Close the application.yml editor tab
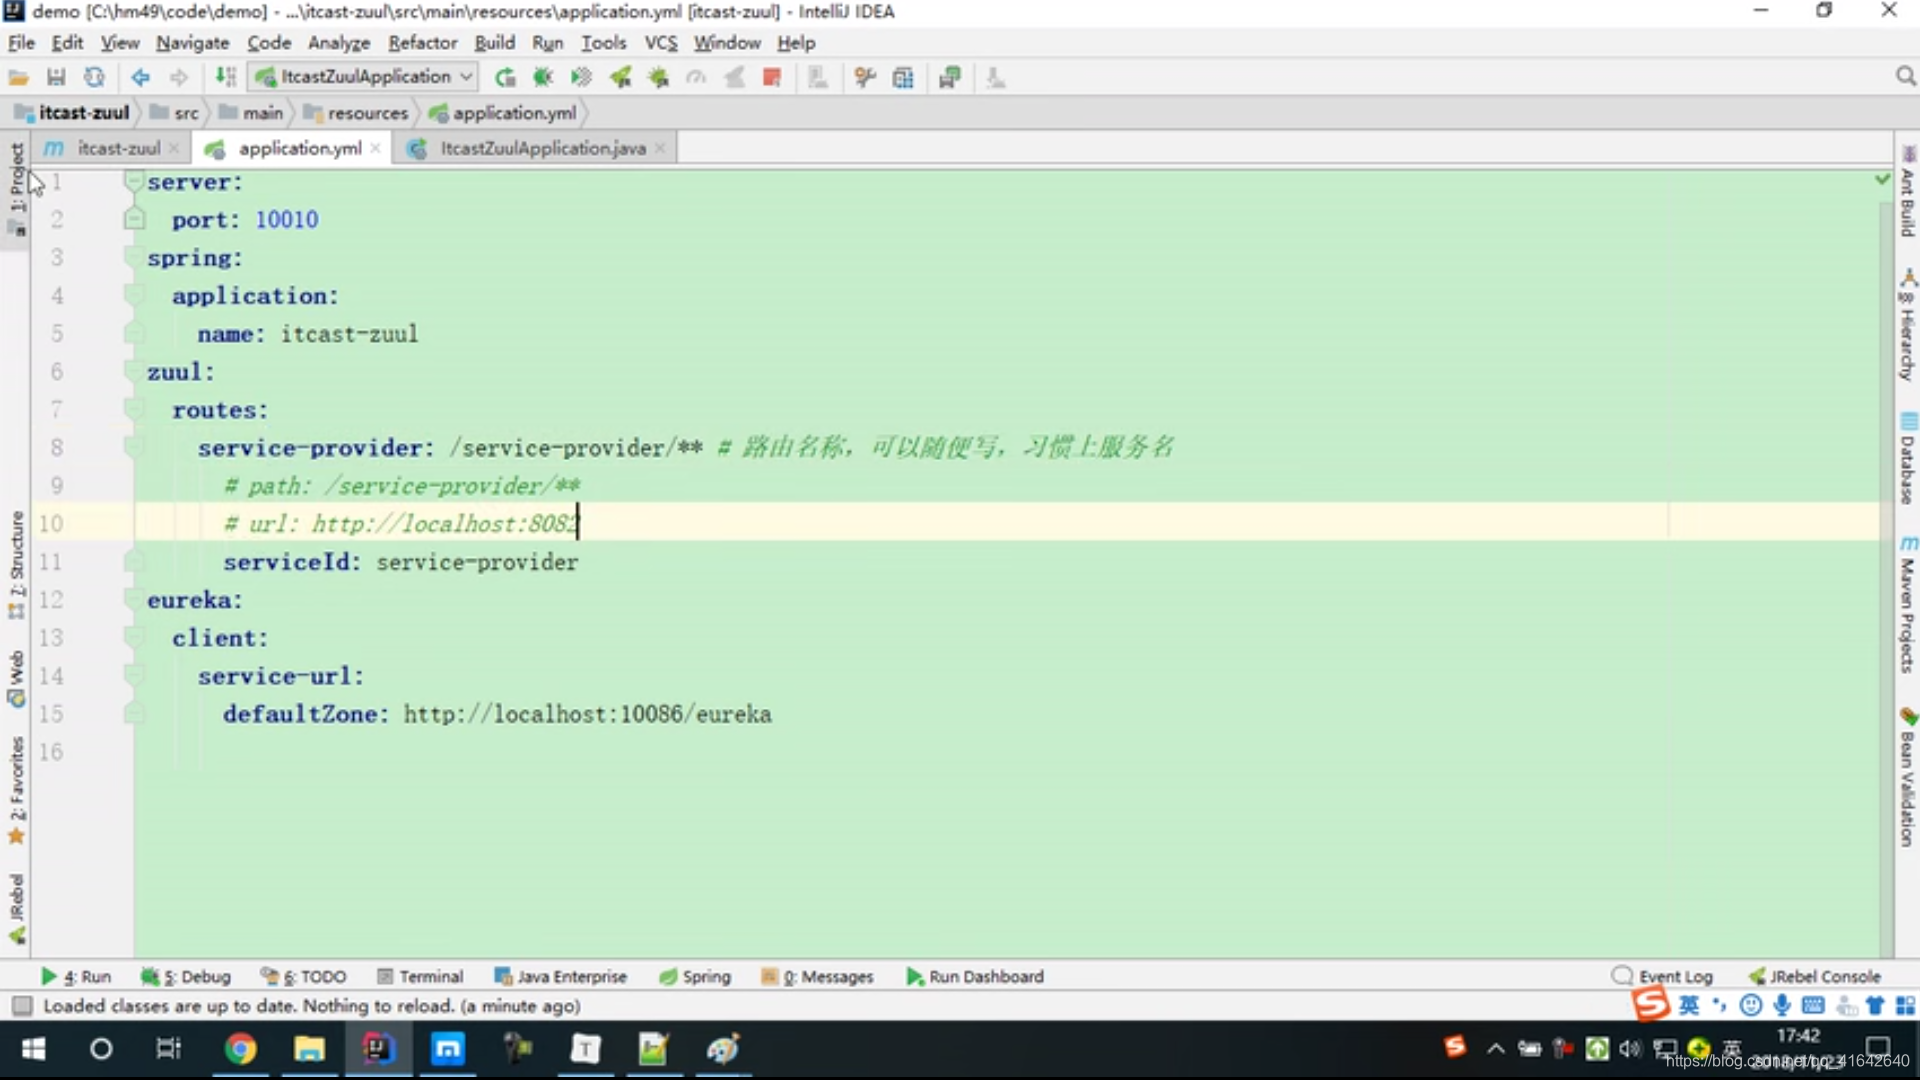Image resolution: width=1920 pixels, height=1080 pixels. coord(375,148)
